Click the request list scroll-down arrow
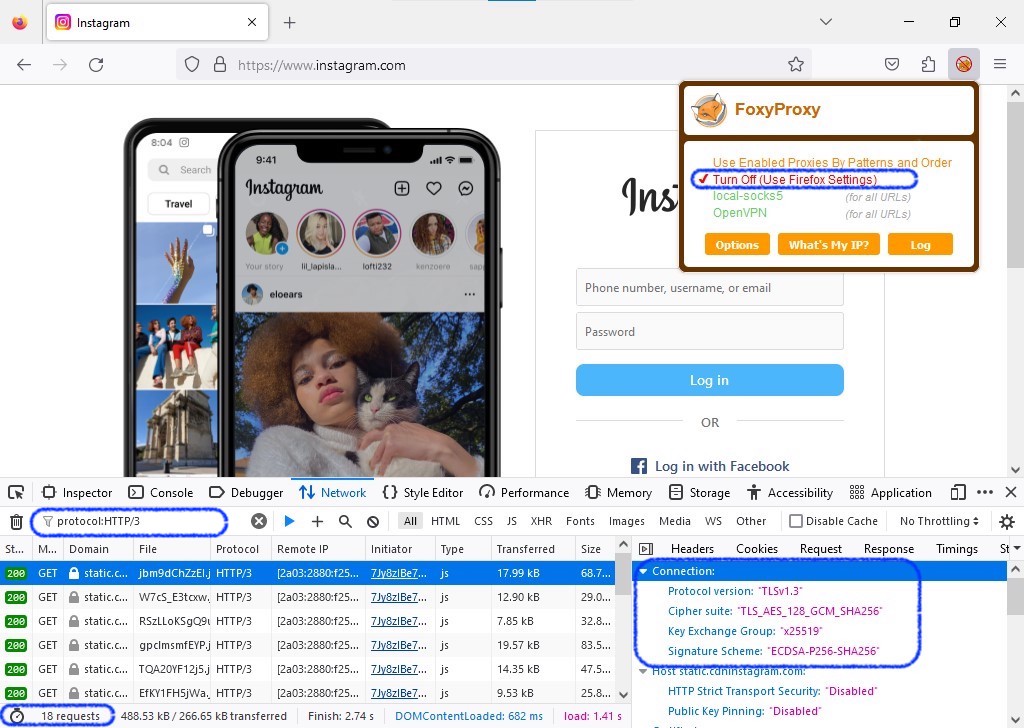The width and height of the screenshot is (1024, 728). [624, 695]
